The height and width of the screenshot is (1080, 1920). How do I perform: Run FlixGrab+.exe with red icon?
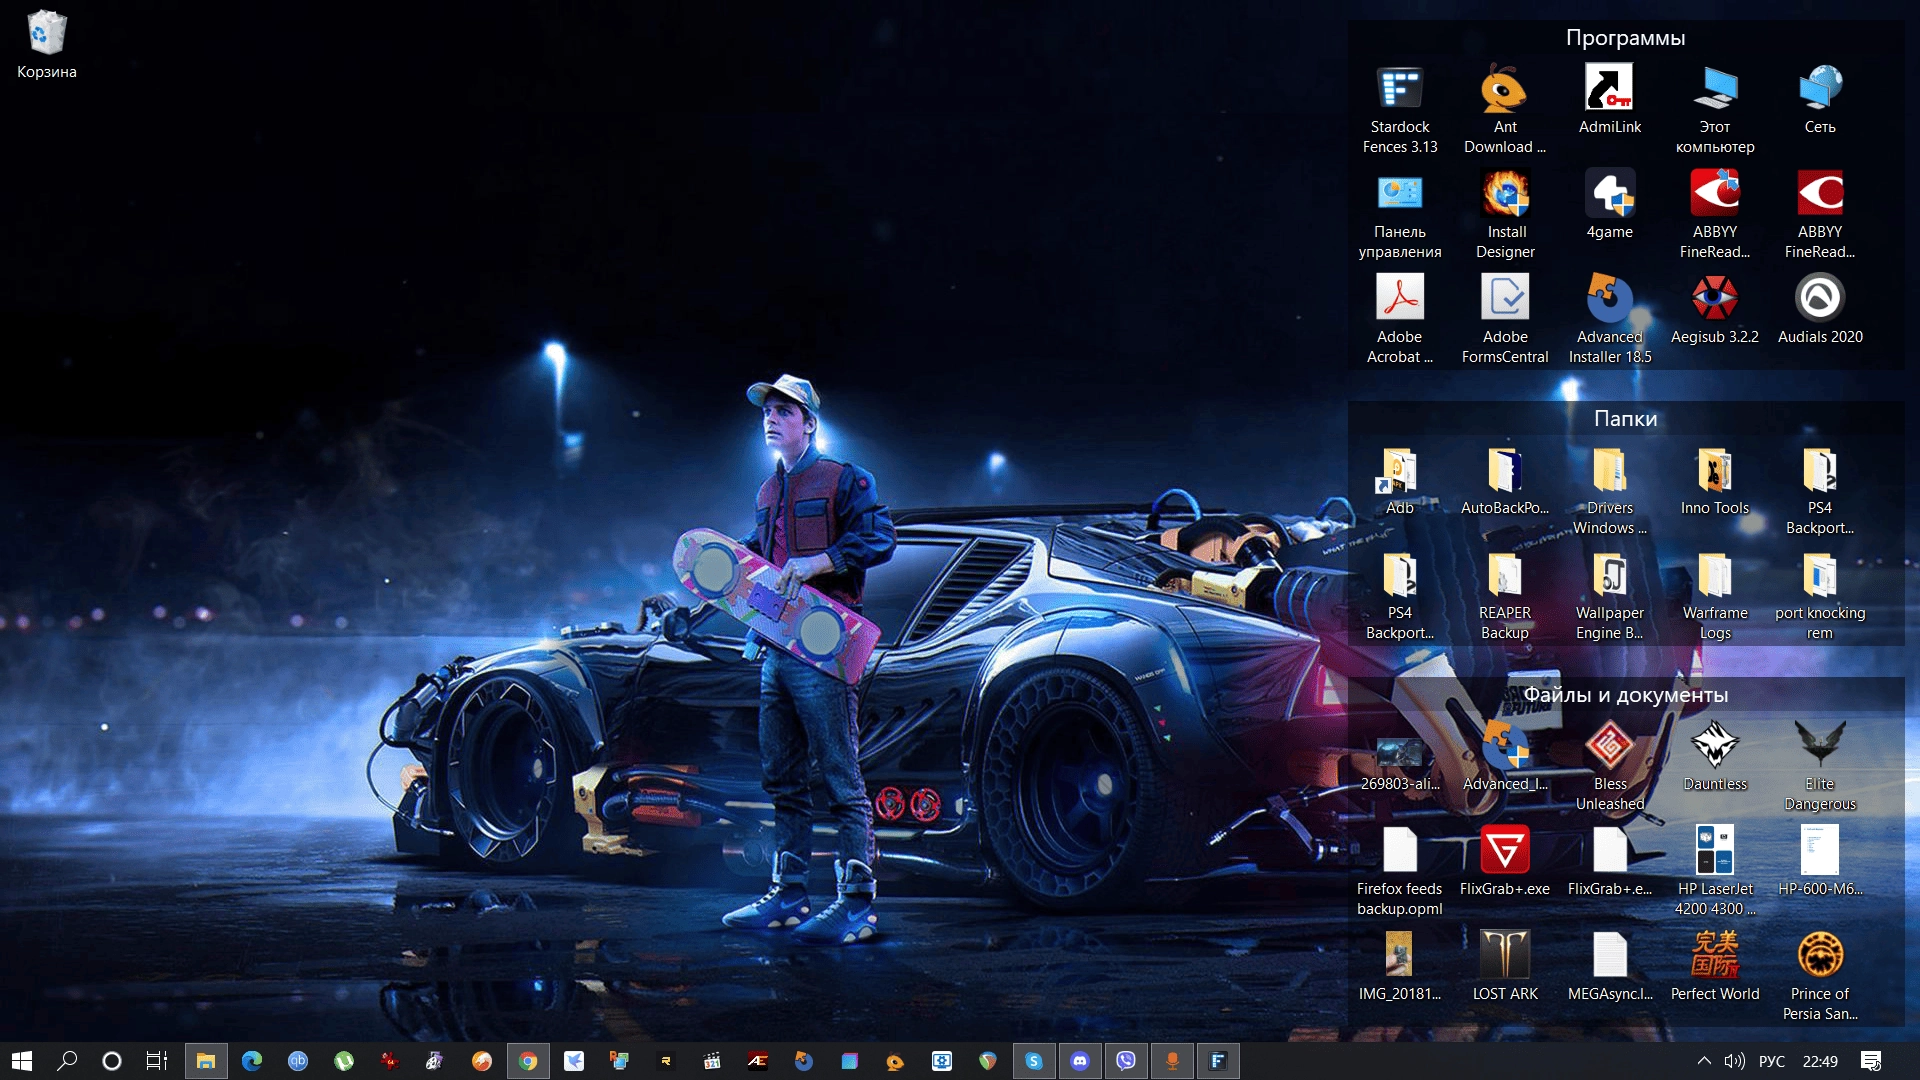1505,862
